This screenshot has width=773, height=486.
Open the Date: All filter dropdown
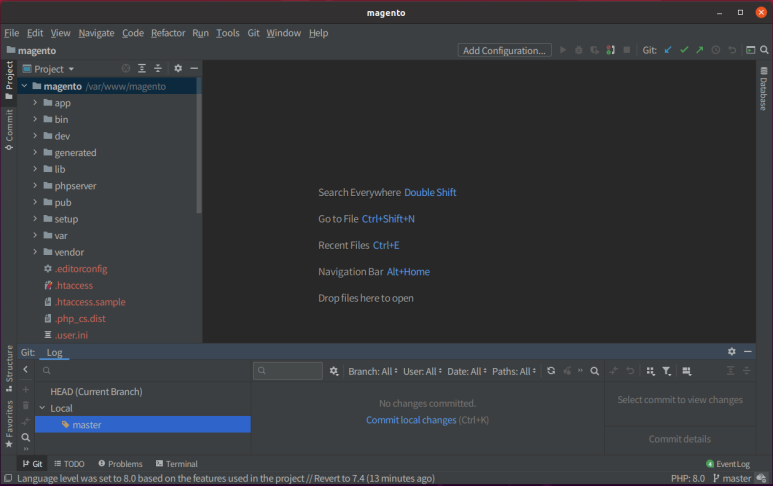[x=467, y=372]
